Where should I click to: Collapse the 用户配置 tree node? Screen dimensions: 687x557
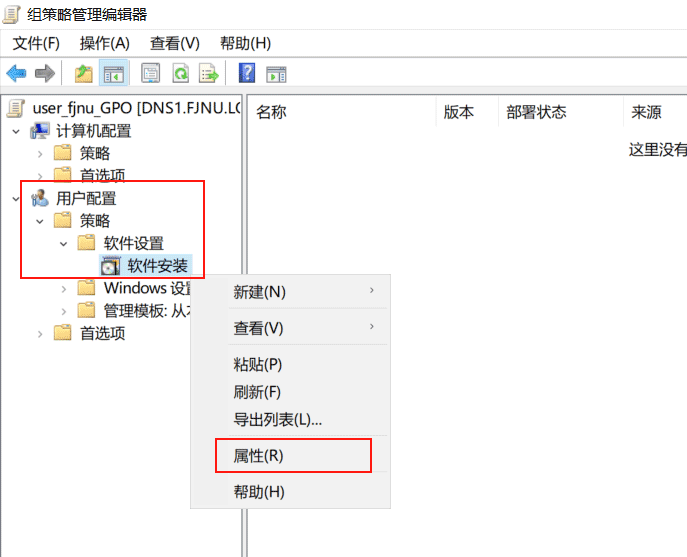16,198
